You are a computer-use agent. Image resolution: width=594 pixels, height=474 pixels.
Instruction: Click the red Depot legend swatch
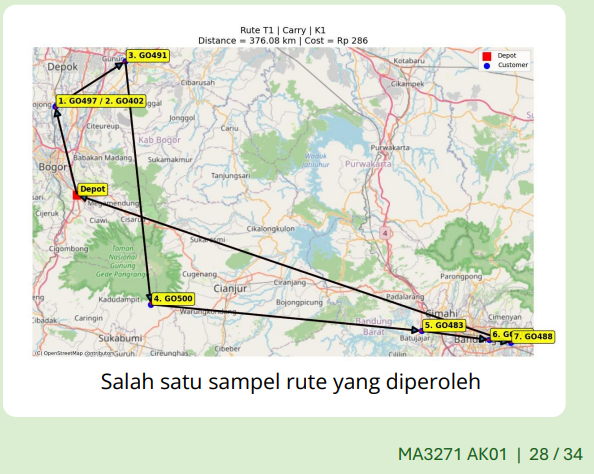point(487,56)
